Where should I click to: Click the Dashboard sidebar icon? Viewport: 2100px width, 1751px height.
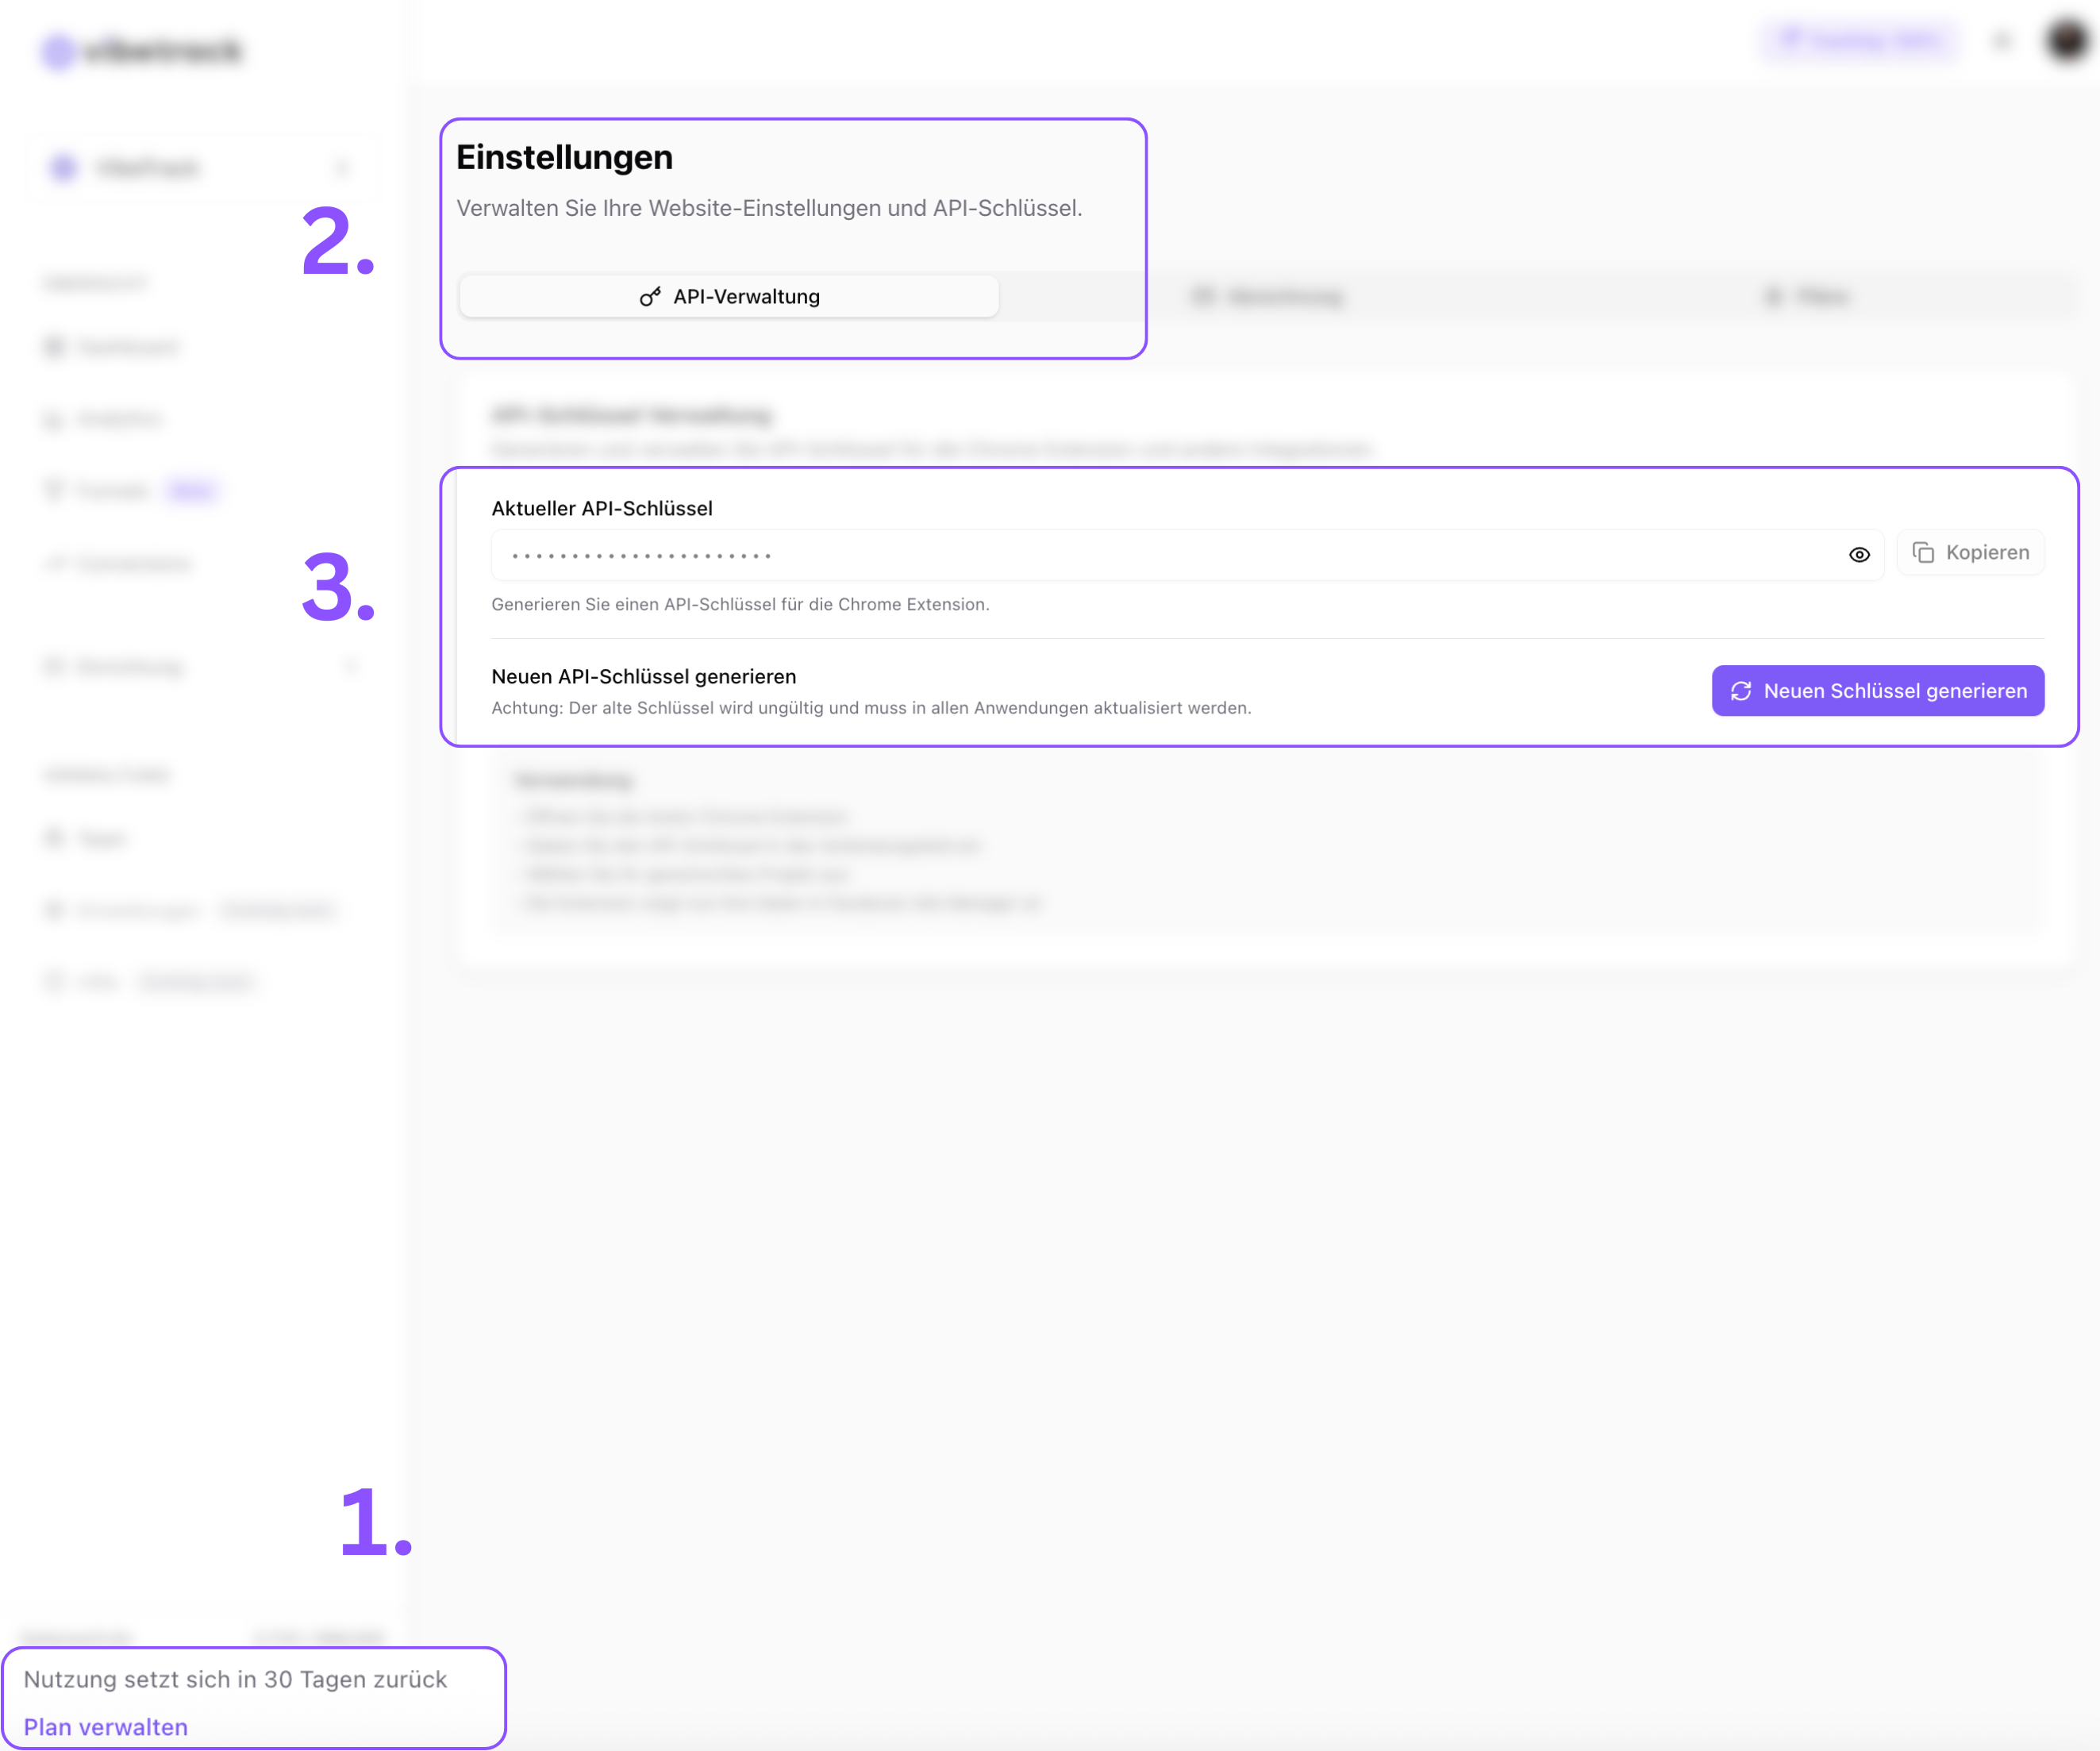point(54,347)
